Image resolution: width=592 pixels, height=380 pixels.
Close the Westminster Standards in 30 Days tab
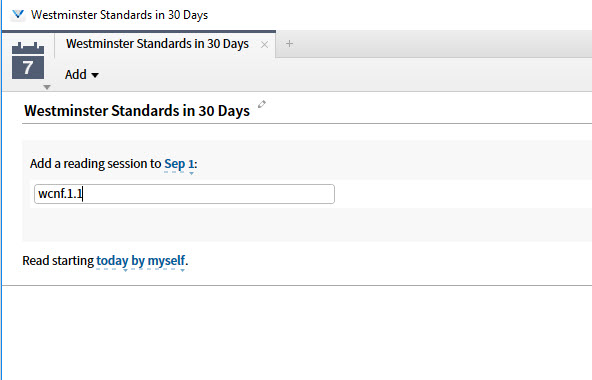click(x=265, y=45)
